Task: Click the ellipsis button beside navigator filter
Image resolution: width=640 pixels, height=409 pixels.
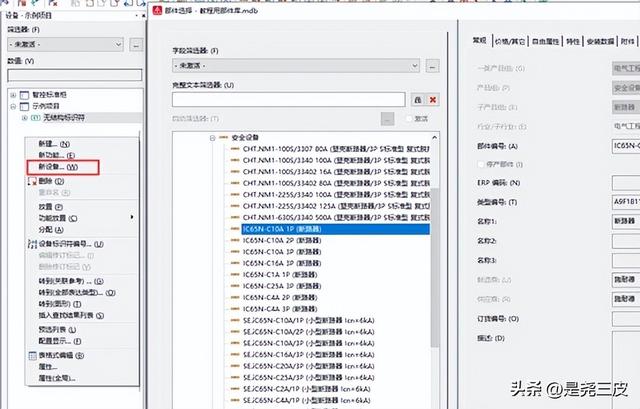Action: (x=136, y=44)
